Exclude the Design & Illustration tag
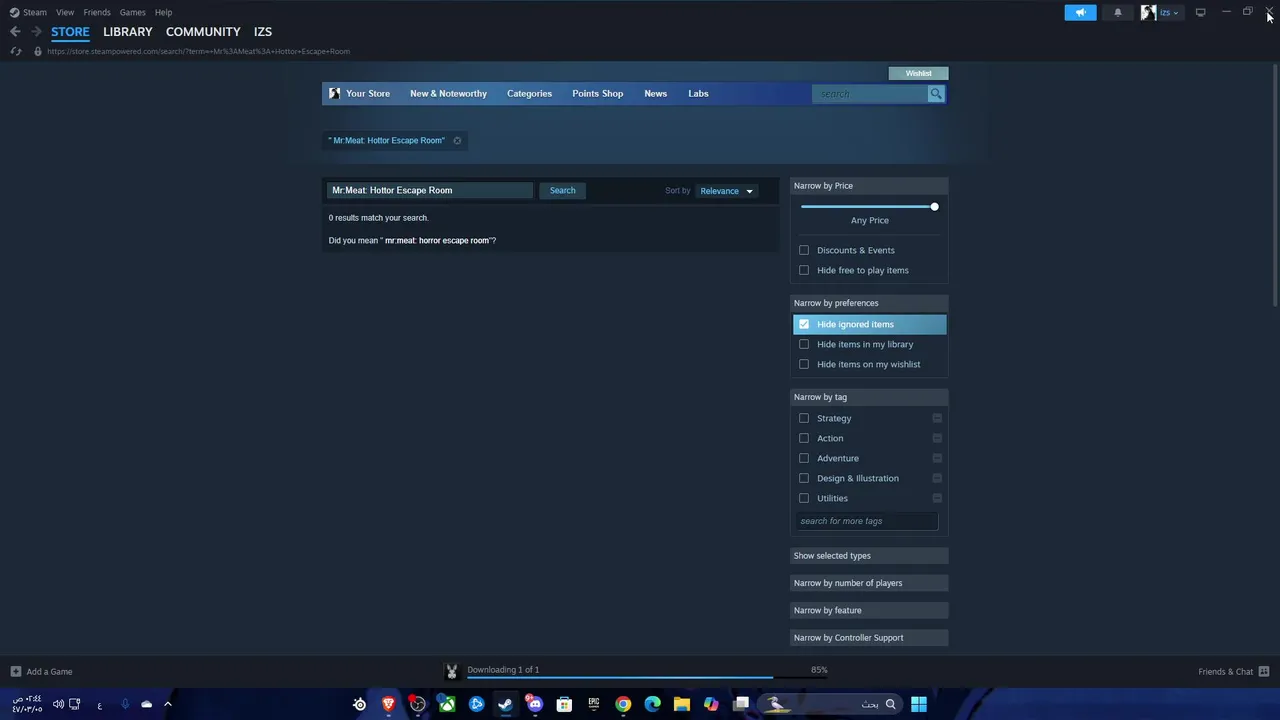Viewport: 1280px width, 720px height. point(937,478)
